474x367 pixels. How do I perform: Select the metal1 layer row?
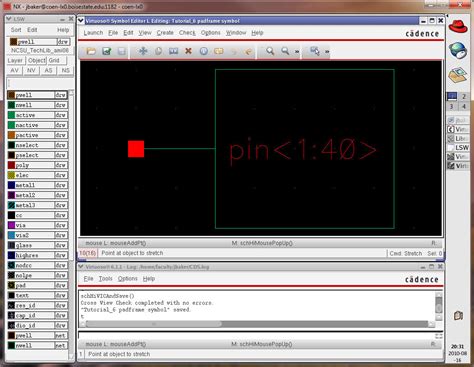38,185
